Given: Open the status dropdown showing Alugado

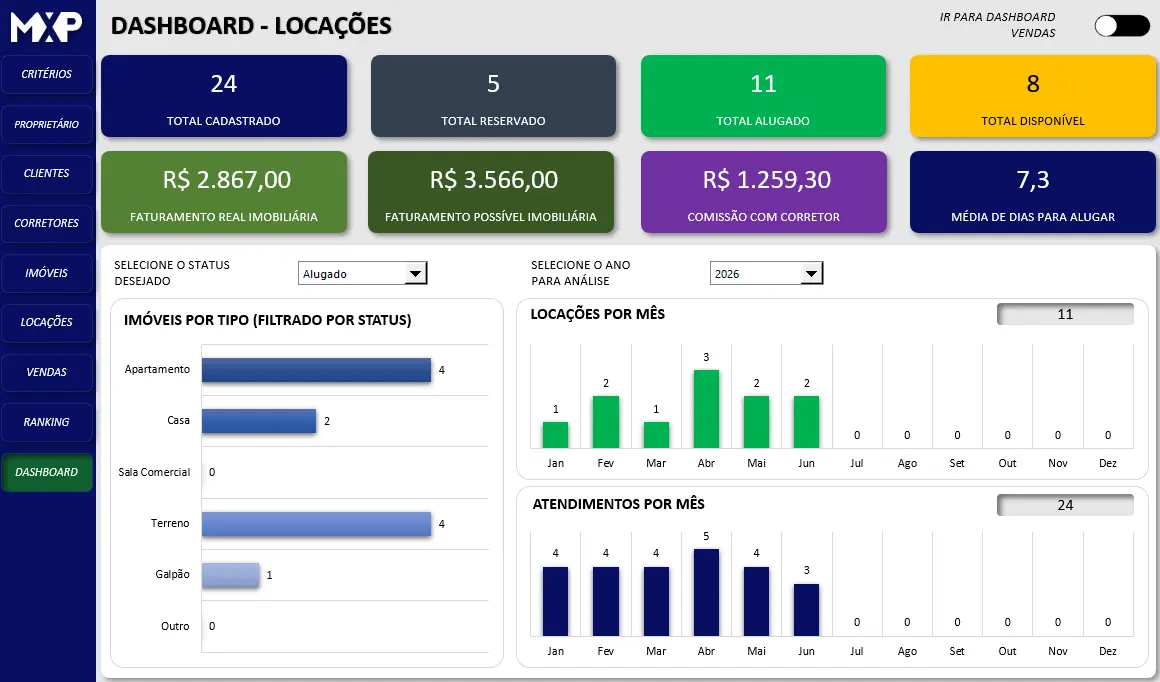Looking at the screenshot, I should point(362,274).
